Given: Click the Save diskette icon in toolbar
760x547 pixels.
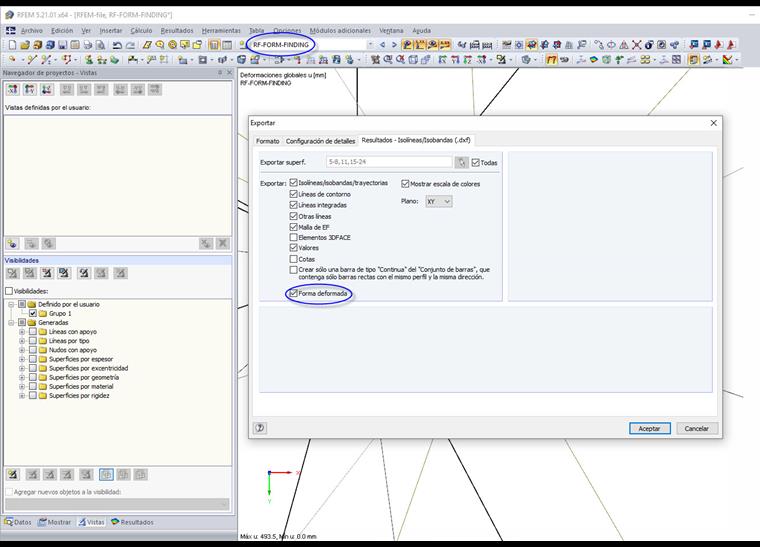Looking at the screenshot, I should point(63,45).
